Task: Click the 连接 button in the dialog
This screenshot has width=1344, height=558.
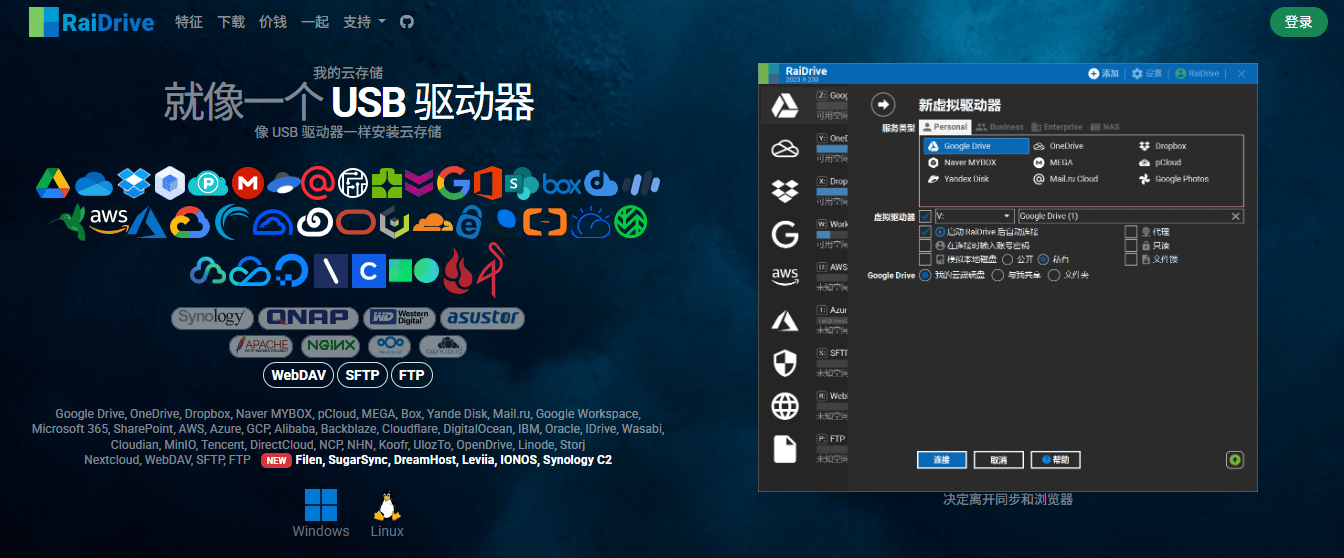Action: coord(941,460)
